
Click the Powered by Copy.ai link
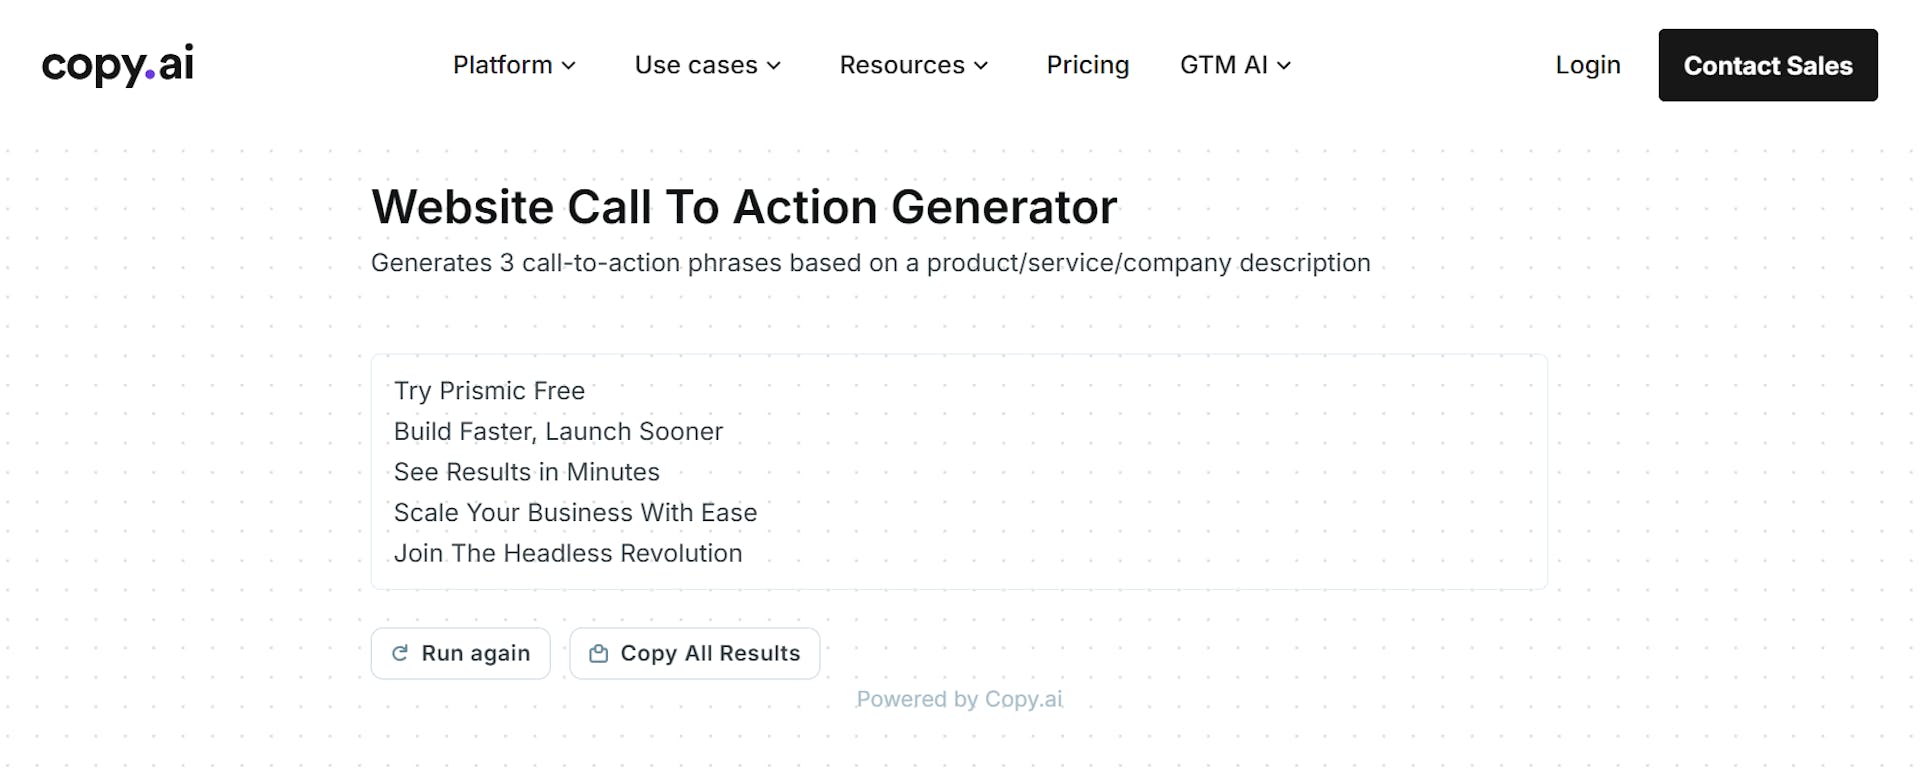(x=959, y=699)
